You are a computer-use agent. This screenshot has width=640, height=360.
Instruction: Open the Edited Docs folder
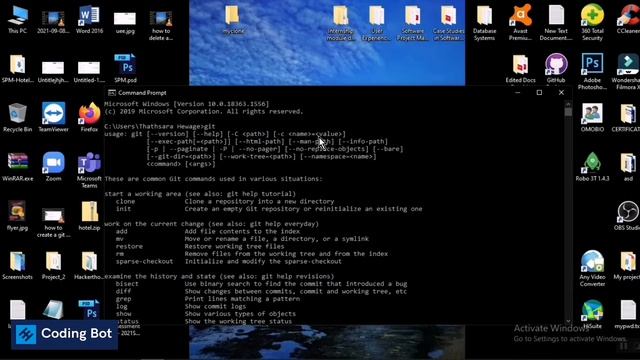[520, 69]
